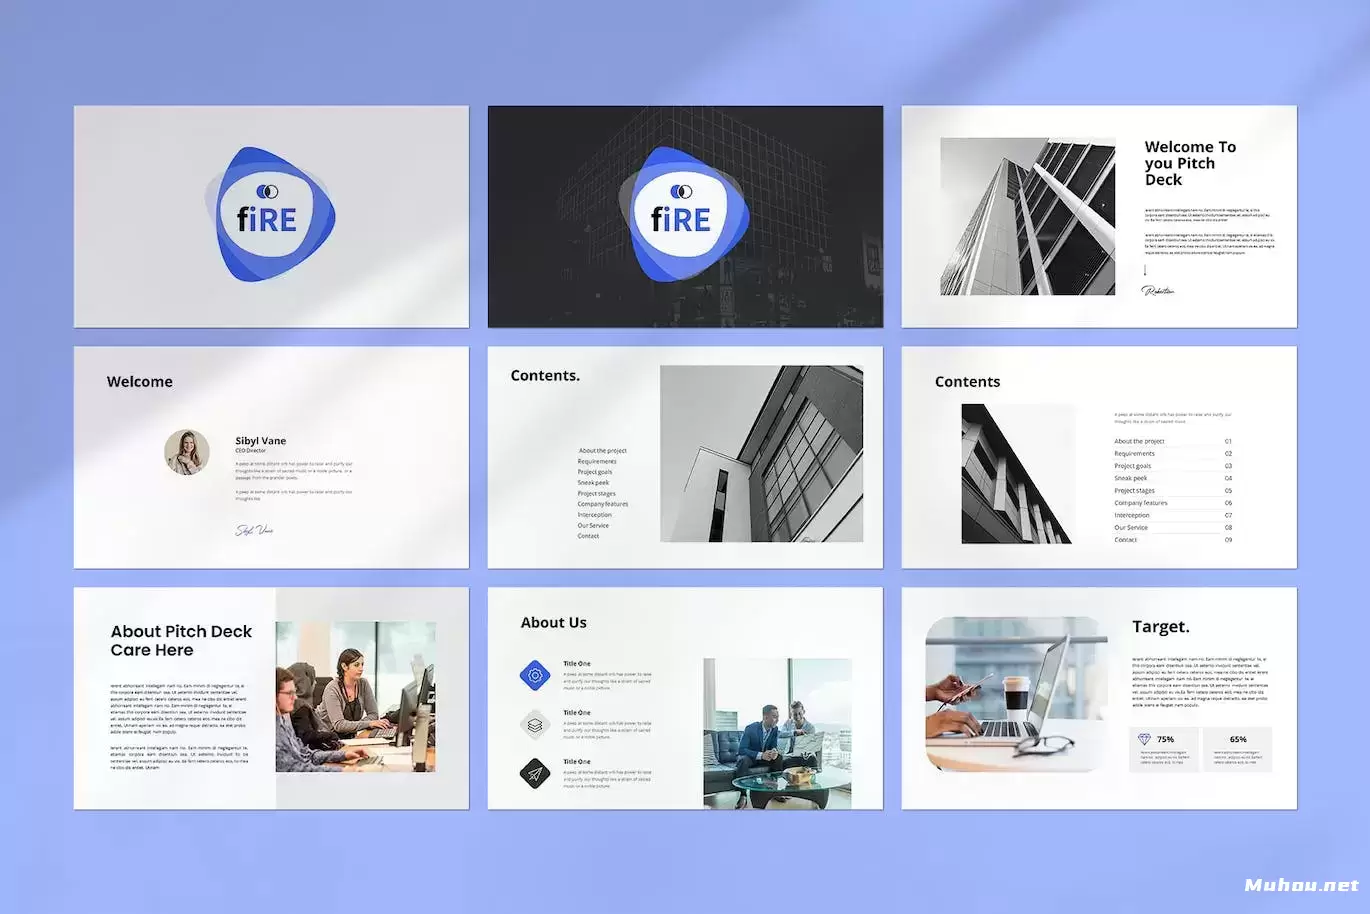Click "About the project" on the Contents. slide
This screenshot has width=1370, height=914.
pyautogui.click(x=603, y=451)
